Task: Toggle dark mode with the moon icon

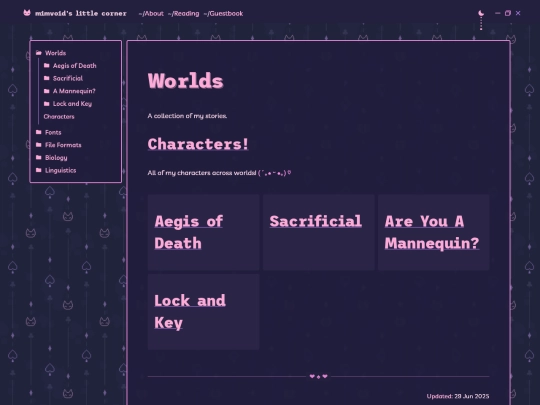Action: [481, 13]
